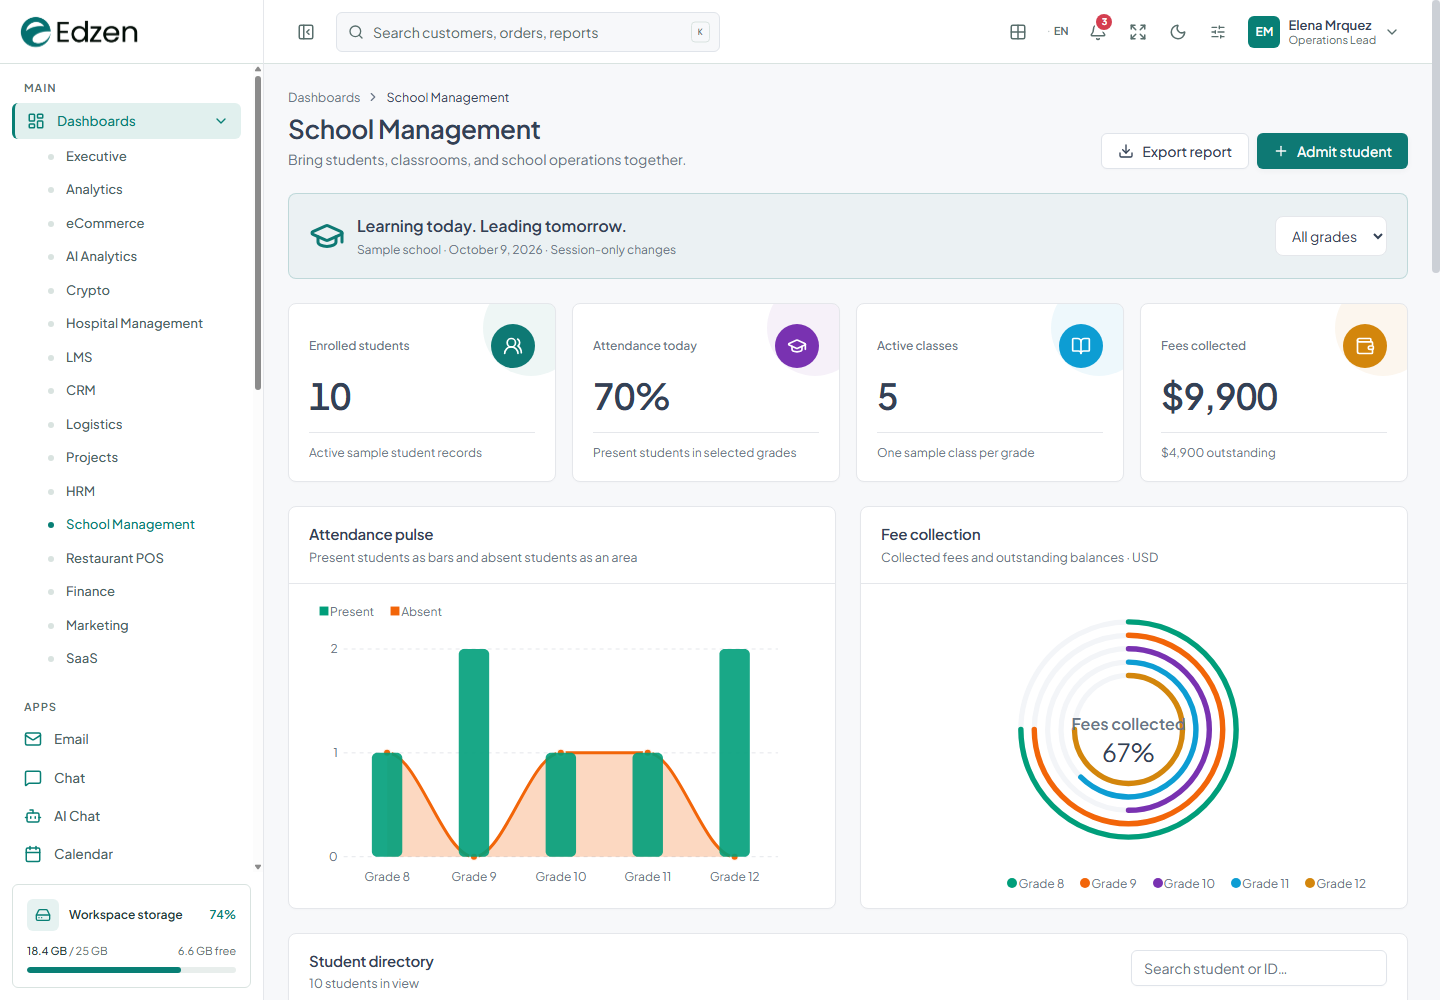Click the Active classes book icon
The image size is (1440, 1000).
pos(1081,346)
